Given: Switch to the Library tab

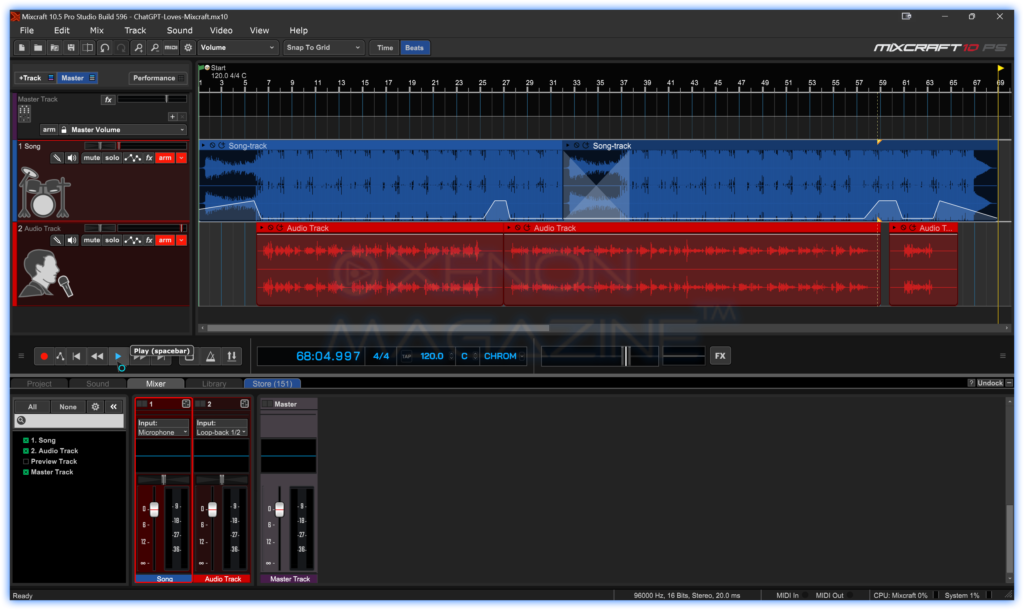Looking at the screenshot, I should [214, 384].
